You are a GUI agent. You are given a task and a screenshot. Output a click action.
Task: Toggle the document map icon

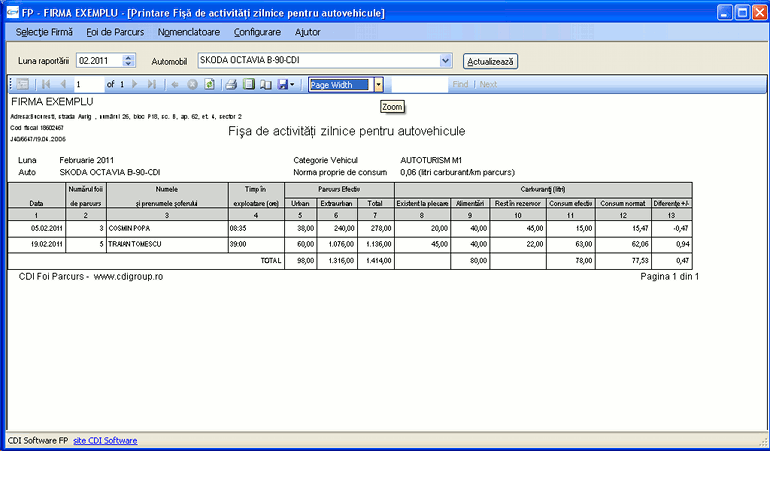click(x=23, y=84)
